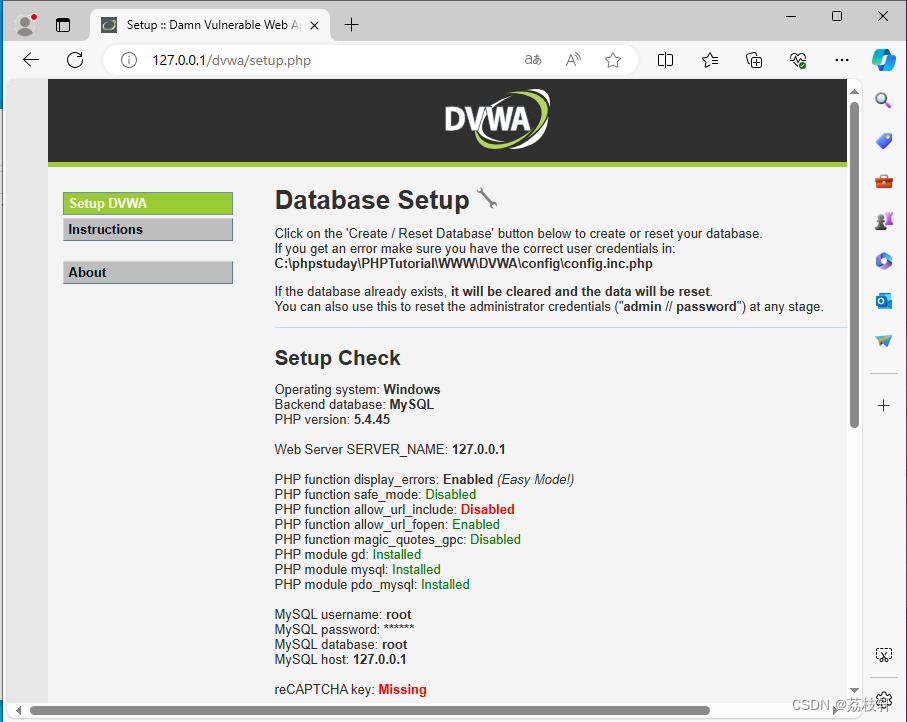Click the MySQL password asterisks value
Screen dimensions: 907x722
pyautogui.click(x=399, y=628)
